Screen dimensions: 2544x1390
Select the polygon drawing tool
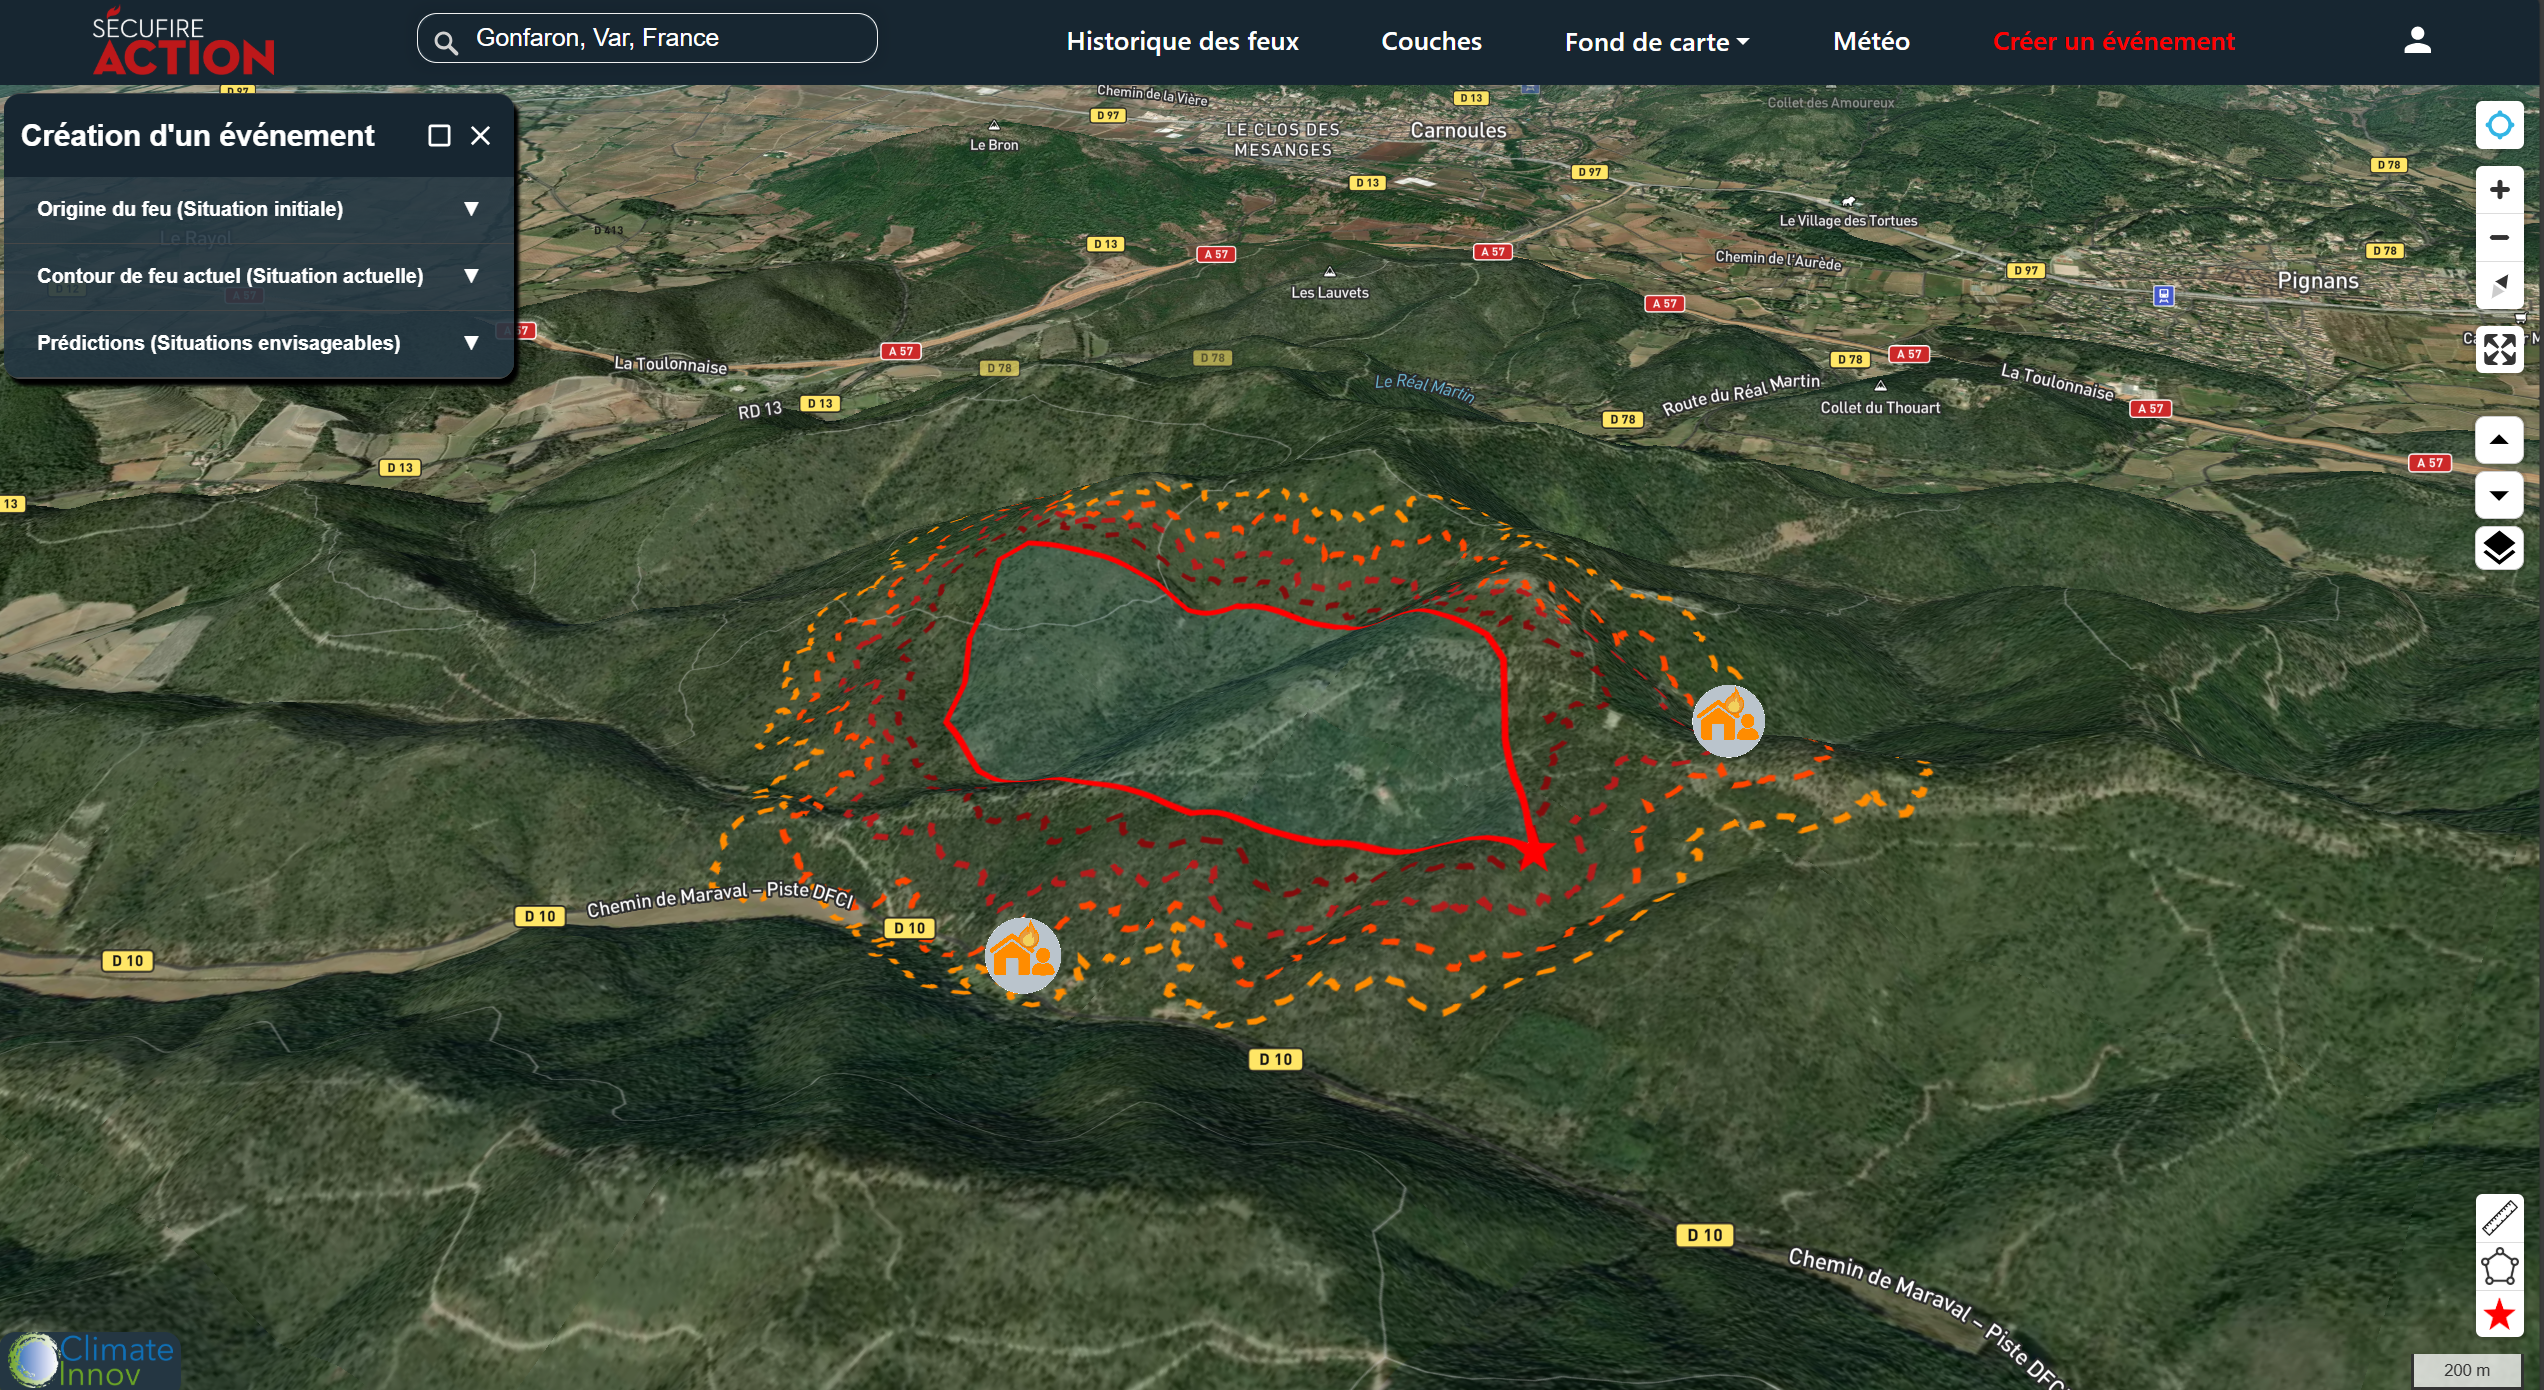[x=2499, y=1267]
